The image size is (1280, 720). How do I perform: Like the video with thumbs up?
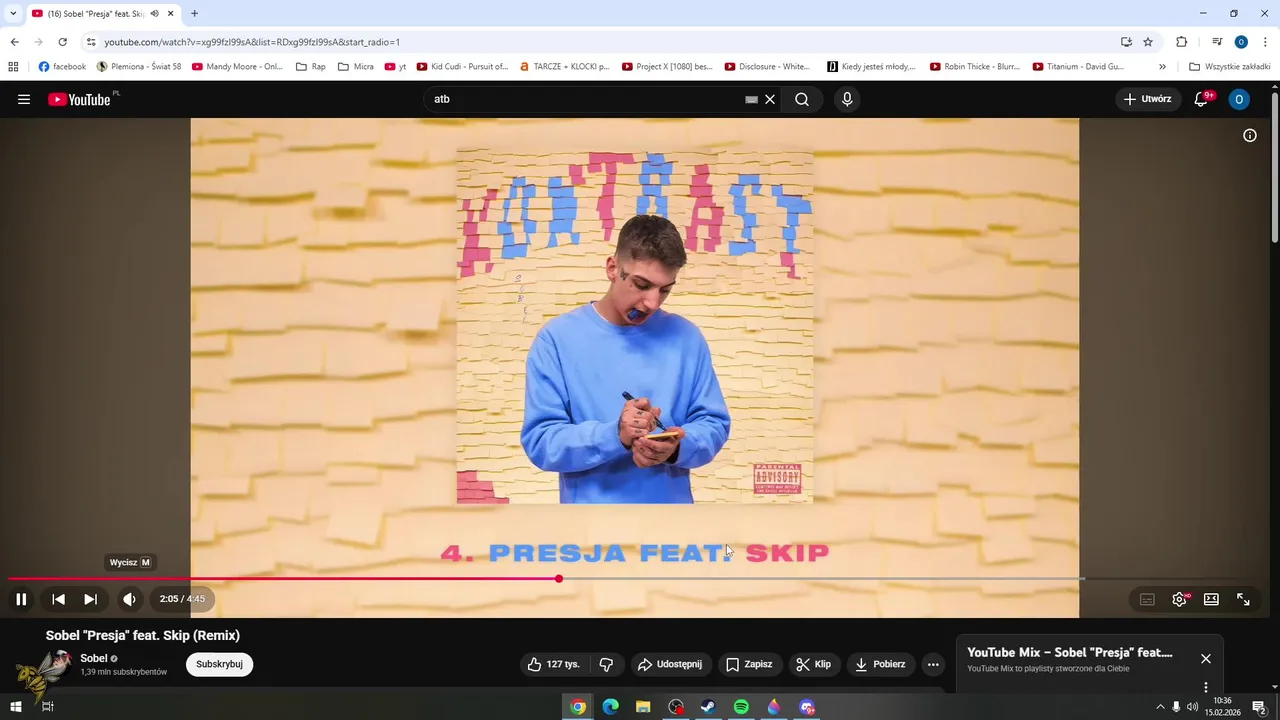pos(553,664)
